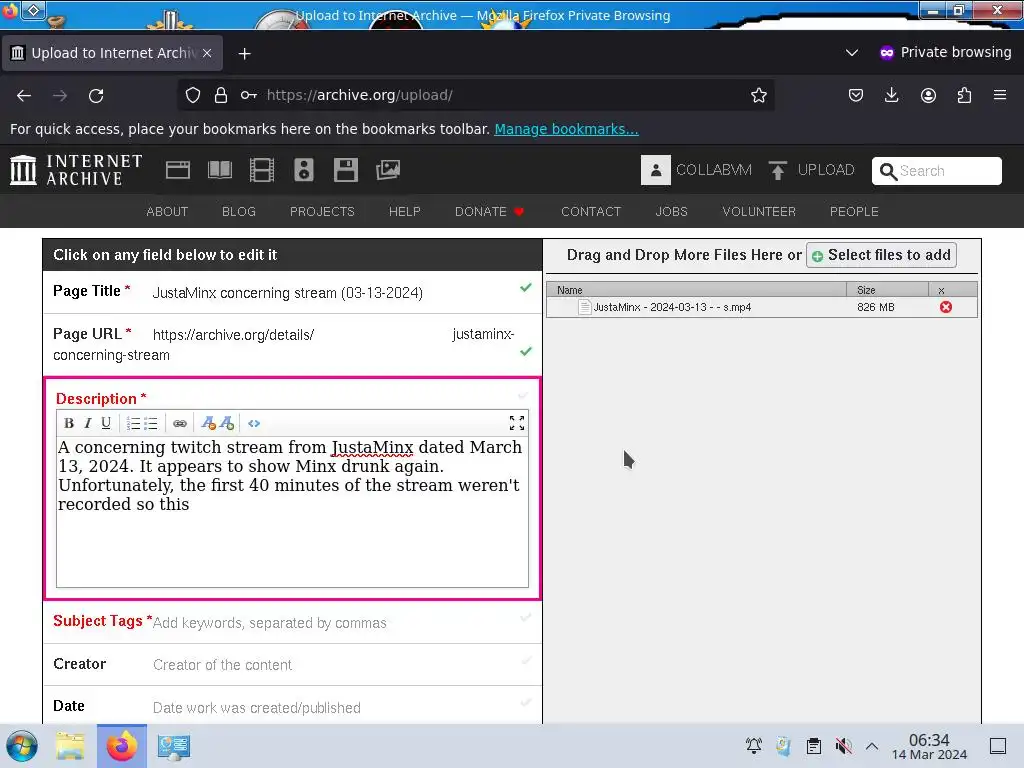Viewport: 1024px width, 768px height.
Task: Open Firefox extensions menu
Action: [x=964, y=95]
